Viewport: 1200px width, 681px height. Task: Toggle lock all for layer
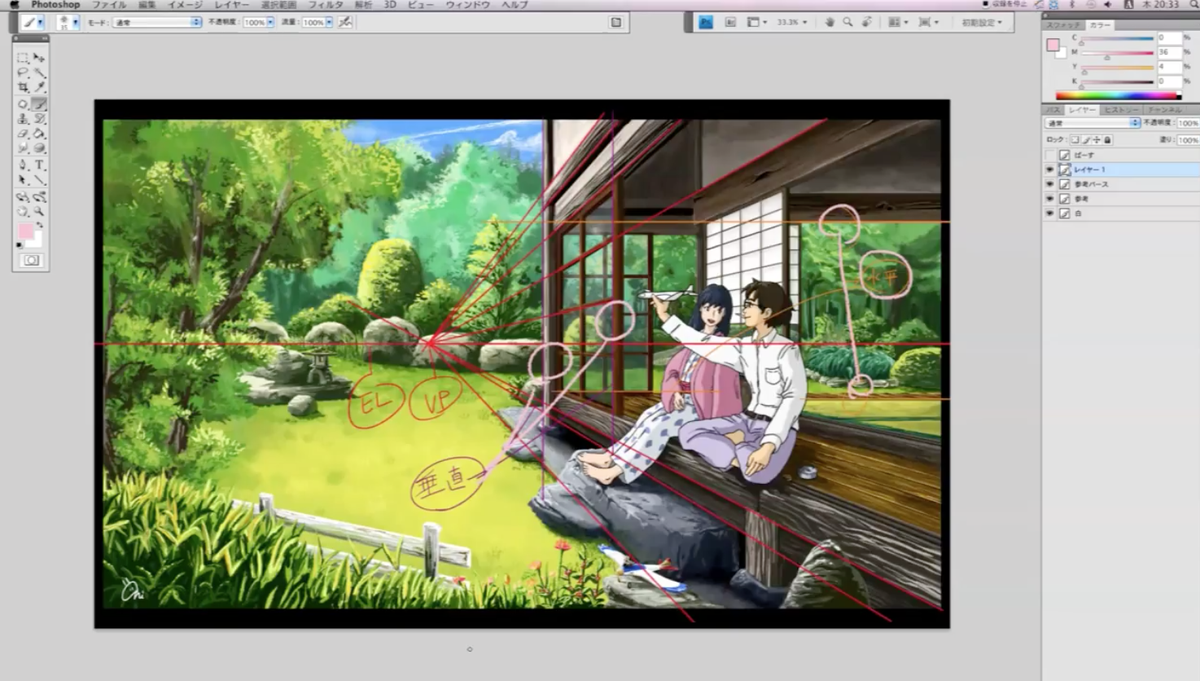(x=1107, y=140)
